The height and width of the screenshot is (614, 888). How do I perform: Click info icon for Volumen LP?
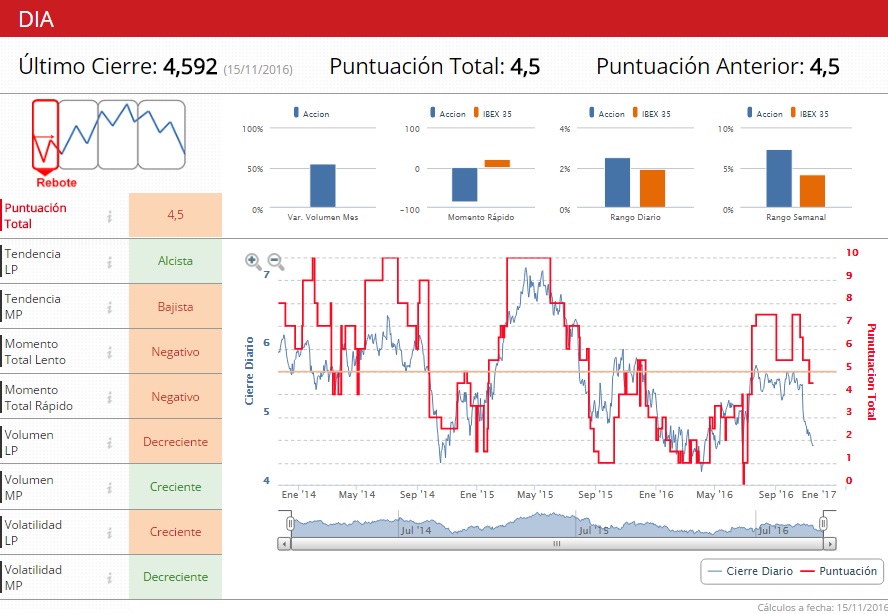(x=110, y=442)
